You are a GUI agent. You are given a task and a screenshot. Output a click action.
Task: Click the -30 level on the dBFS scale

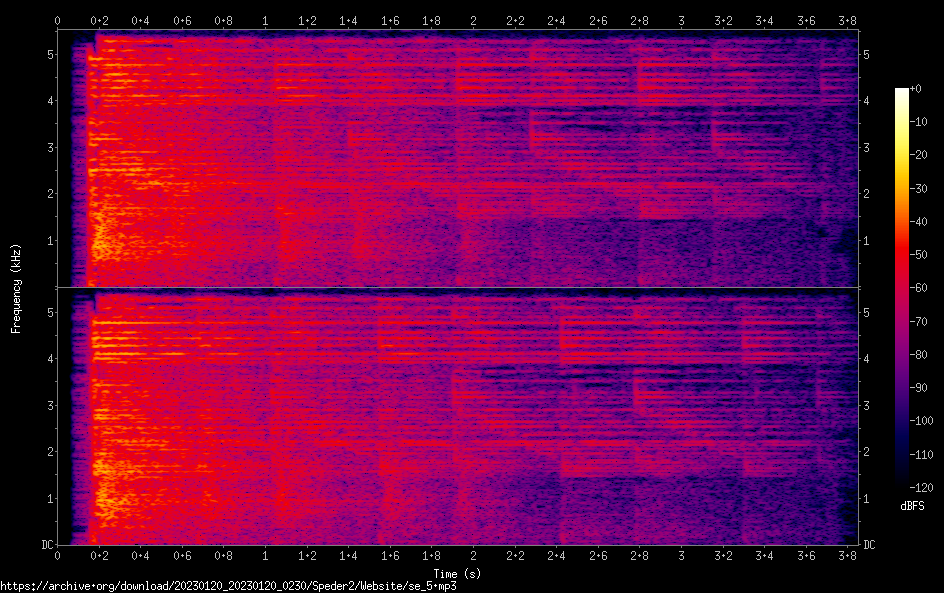pos(922,189)
